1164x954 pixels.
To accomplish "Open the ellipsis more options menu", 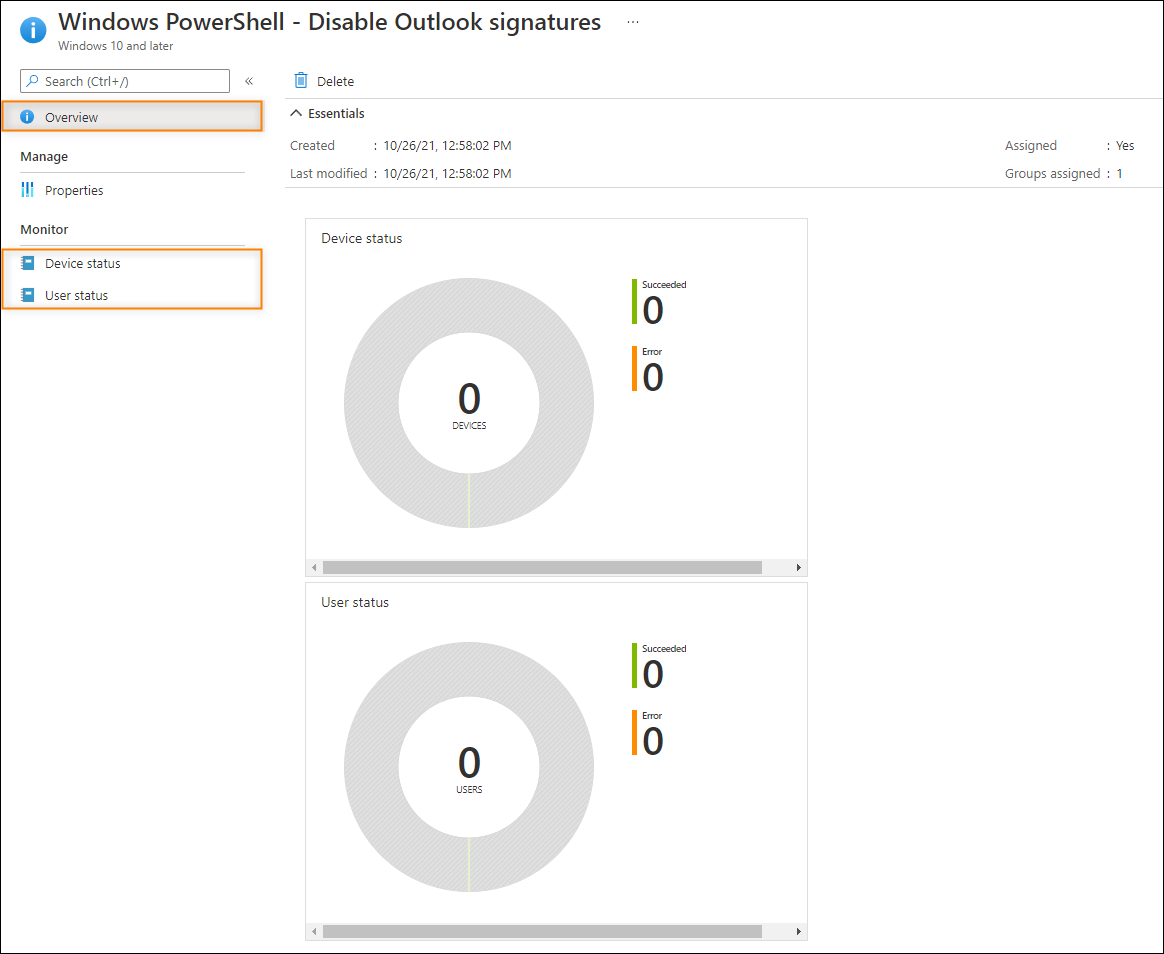I will point(632,22).
